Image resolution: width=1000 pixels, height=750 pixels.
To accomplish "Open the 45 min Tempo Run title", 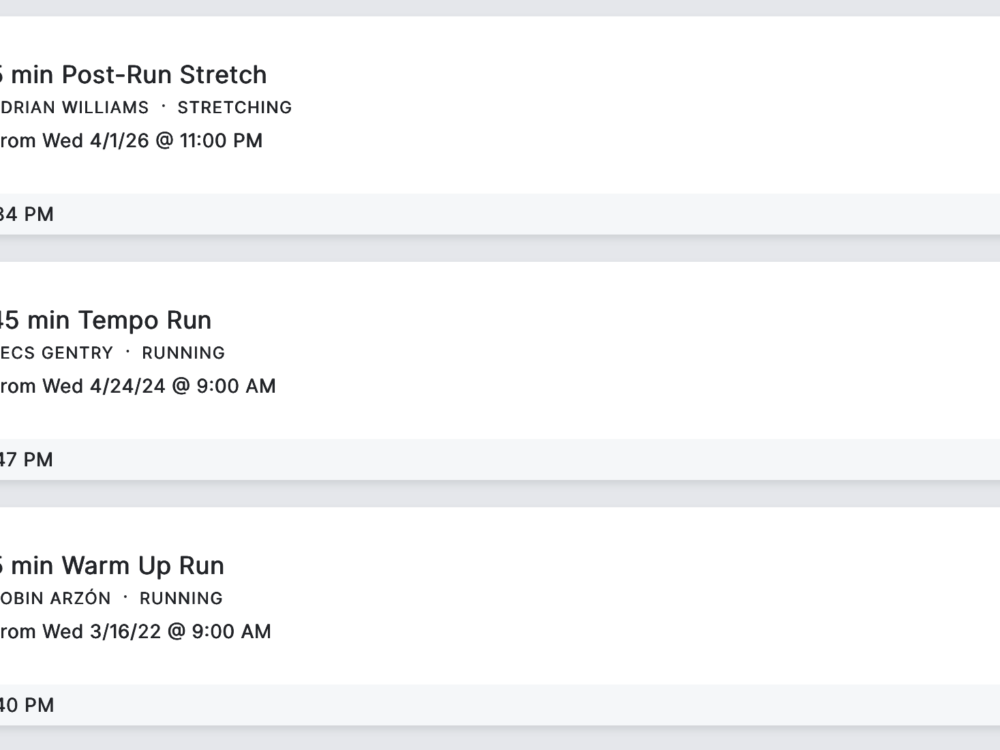I will 105,320.
